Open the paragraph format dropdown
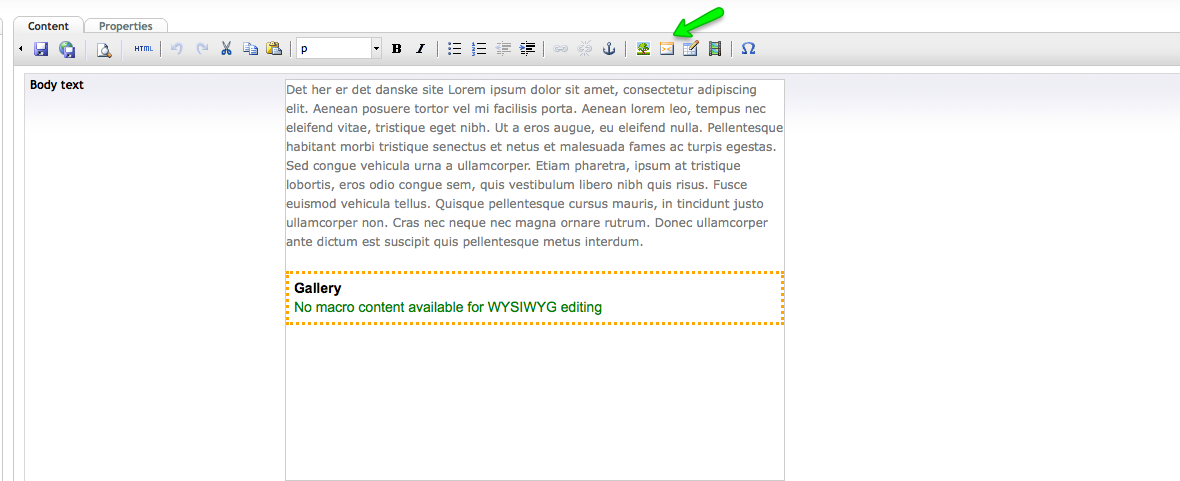Viewport: 1180px width, 481px height. [x=376, y=49]
